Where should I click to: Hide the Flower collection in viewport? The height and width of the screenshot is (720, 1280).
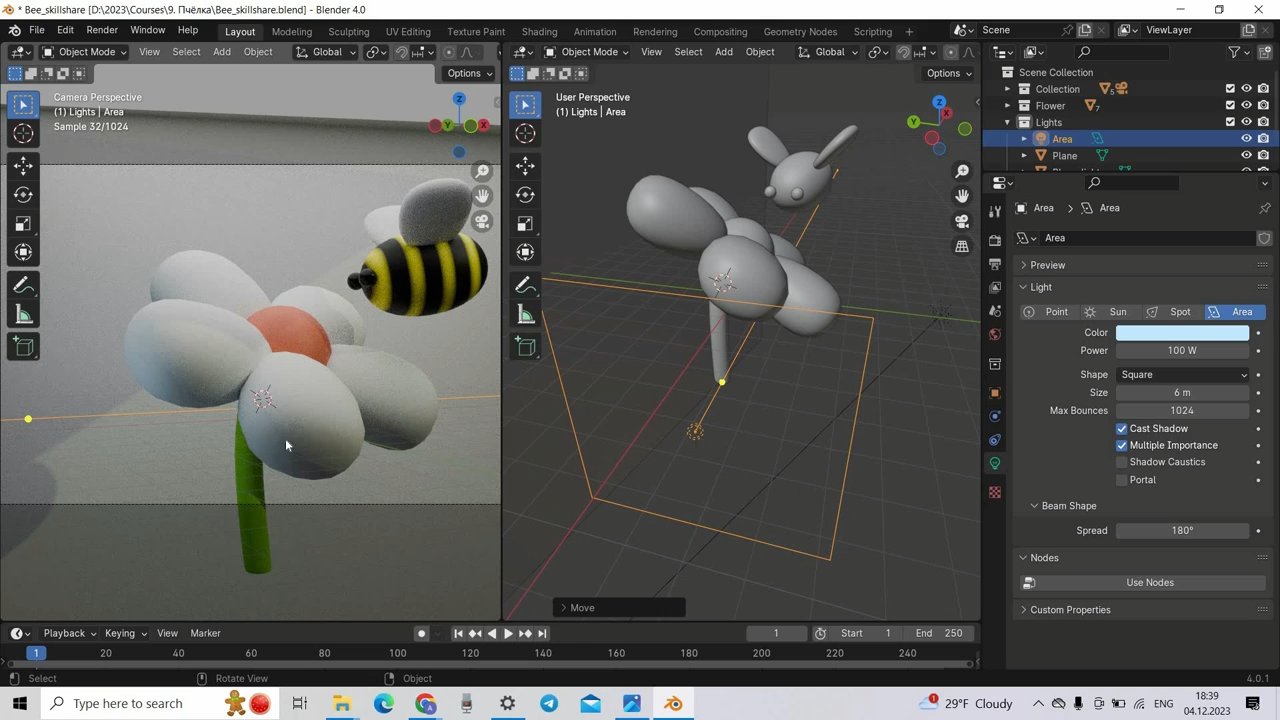pos(1246,105)
